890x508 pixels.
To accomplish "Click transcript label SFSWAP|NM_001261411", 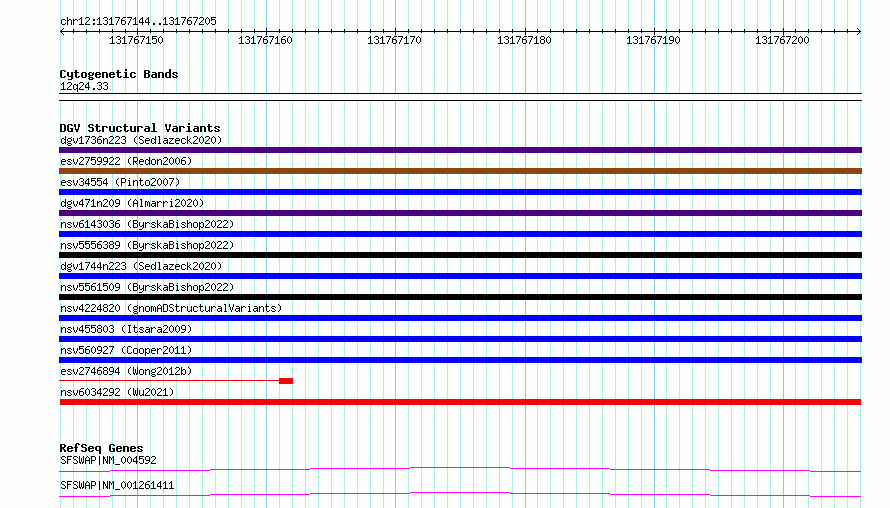I will pyautogui.click(x=117, y=485).
